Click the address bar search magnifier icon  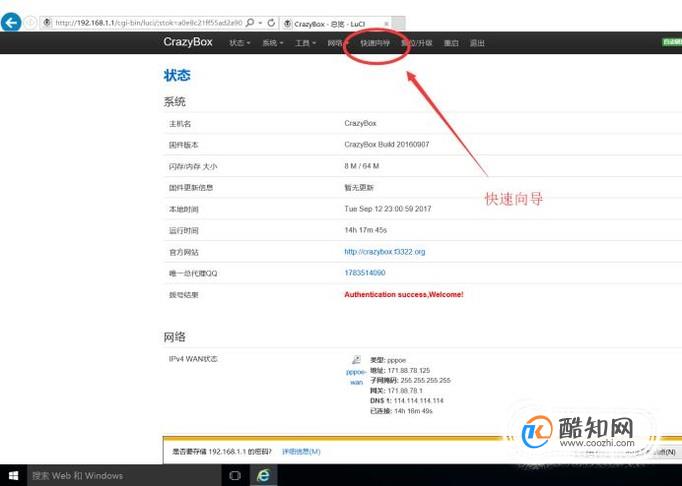[250, 22]
